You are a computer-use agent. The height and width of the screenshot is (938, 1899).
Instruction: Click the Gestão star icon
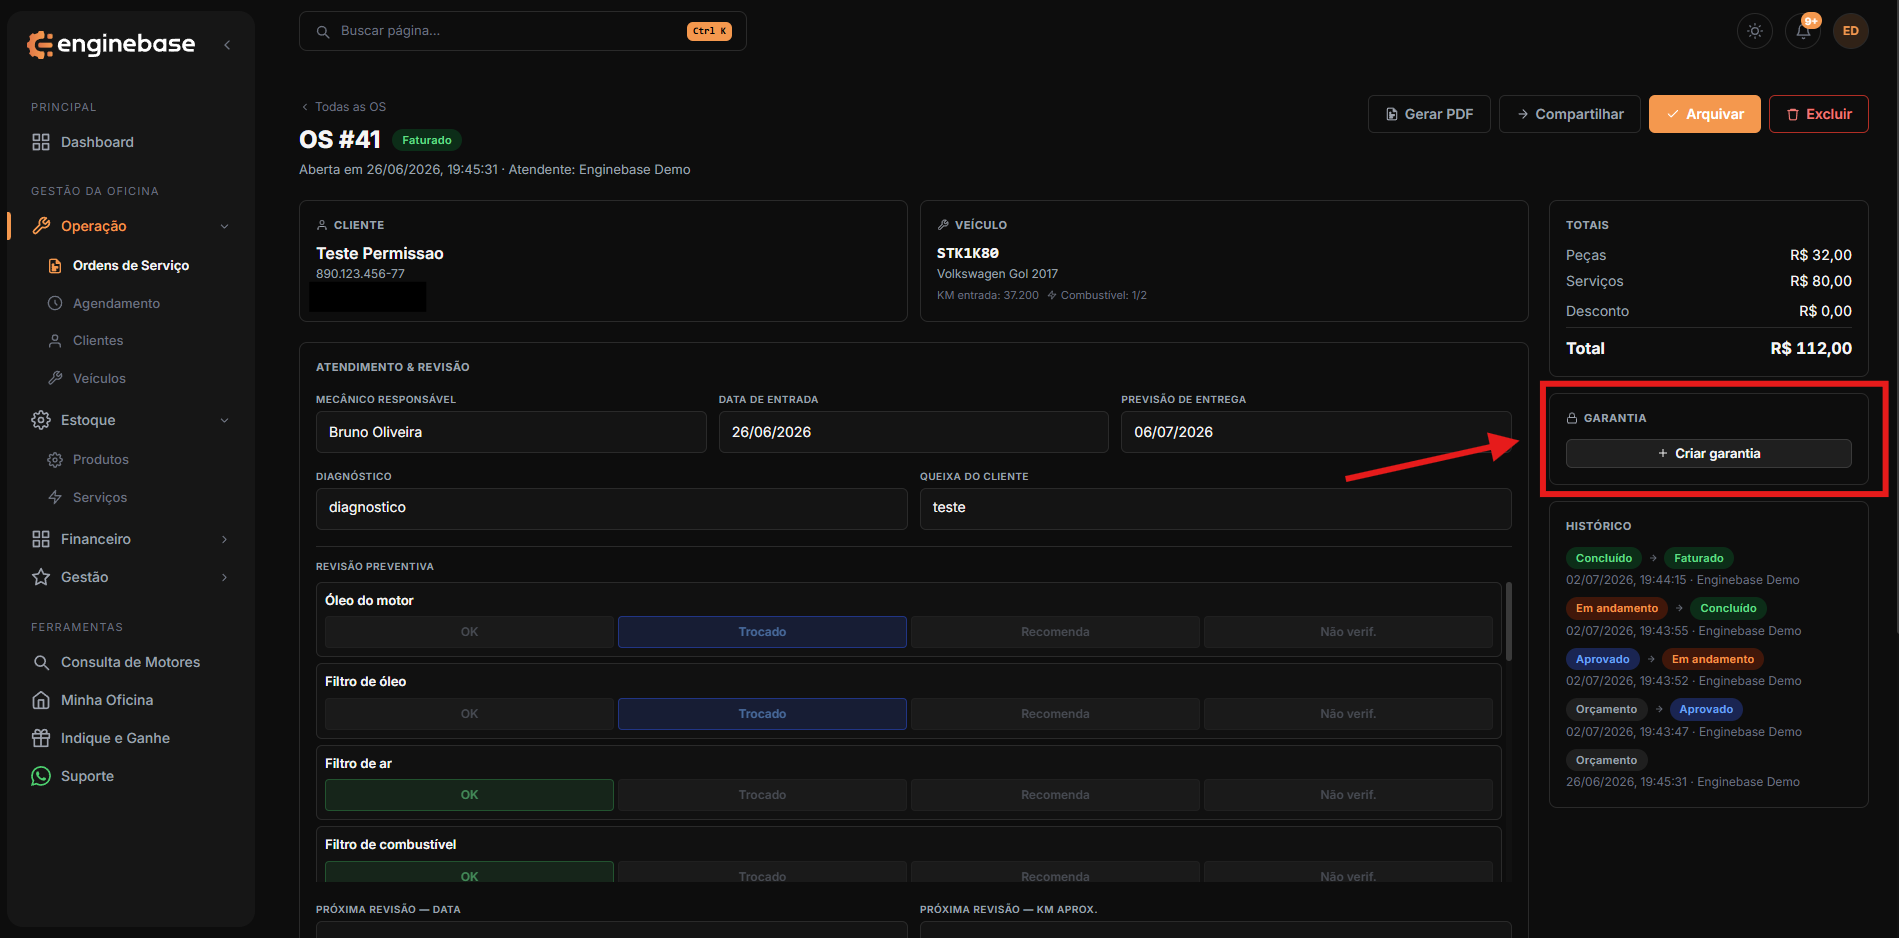(x=41, y=577)
